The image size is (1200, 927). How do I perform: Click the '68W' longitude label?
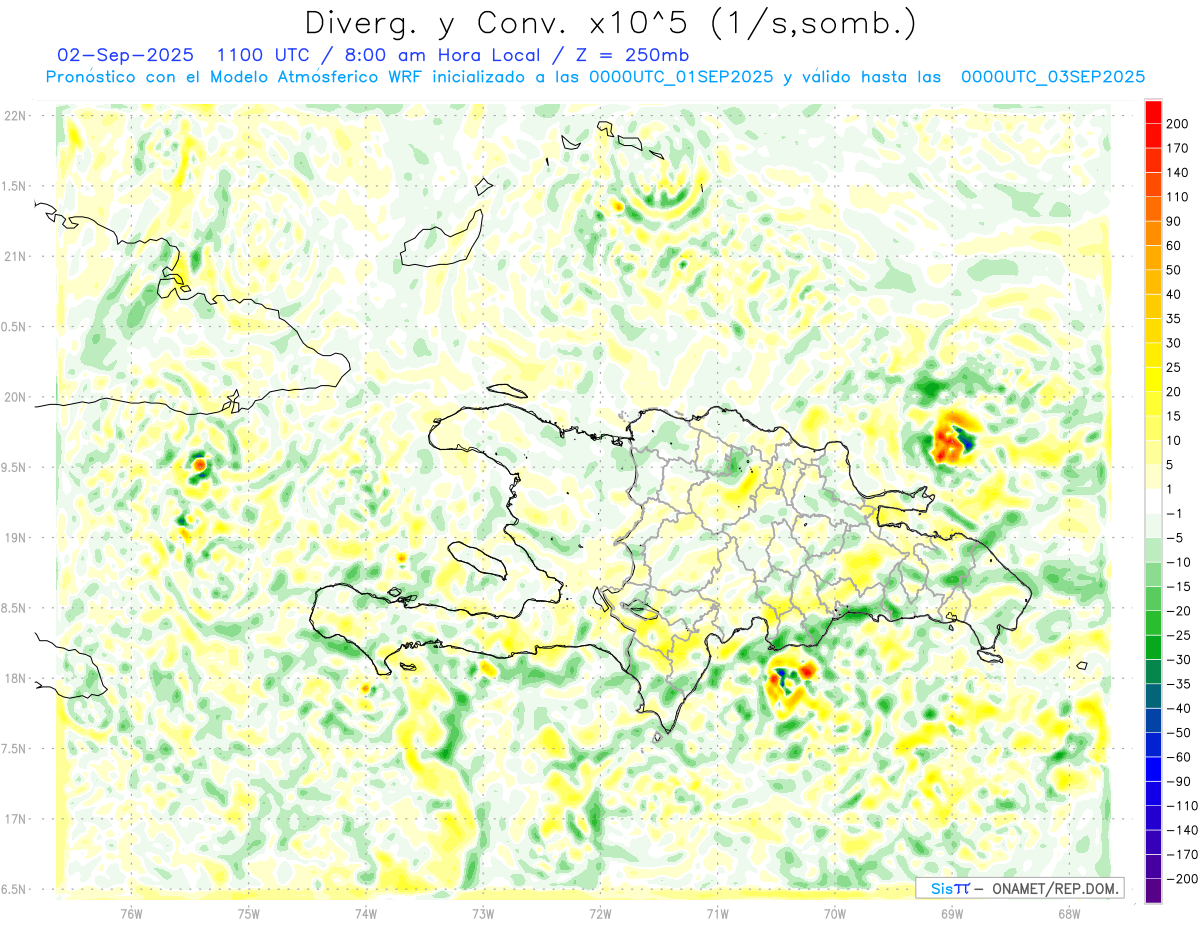(x=1069, y=913)
